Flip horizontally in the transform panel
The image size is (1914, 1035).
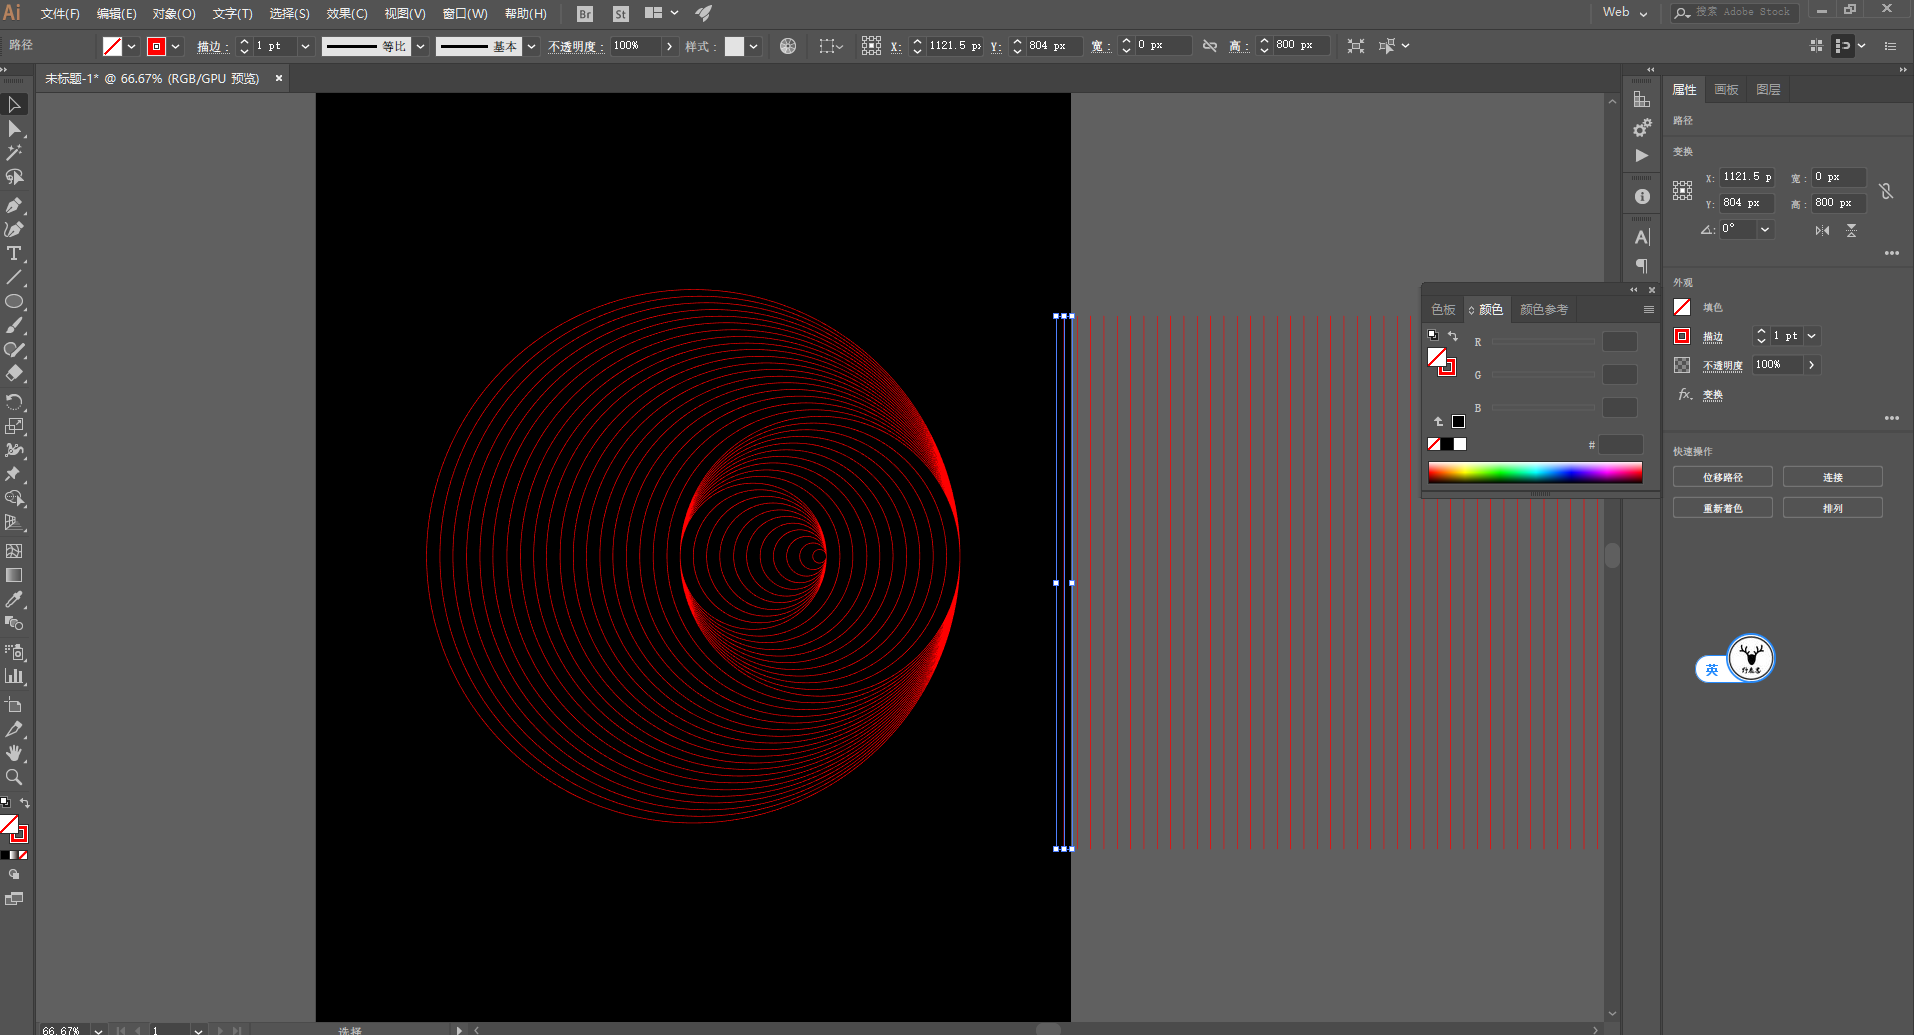click(x=1822, y=230)
